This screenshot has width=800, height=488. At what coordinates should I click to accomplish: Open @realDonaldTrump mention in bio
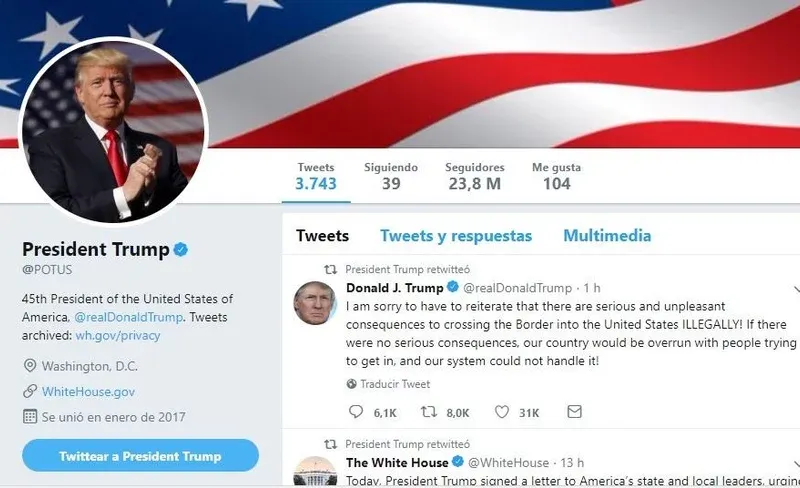[x=129, y=317]
